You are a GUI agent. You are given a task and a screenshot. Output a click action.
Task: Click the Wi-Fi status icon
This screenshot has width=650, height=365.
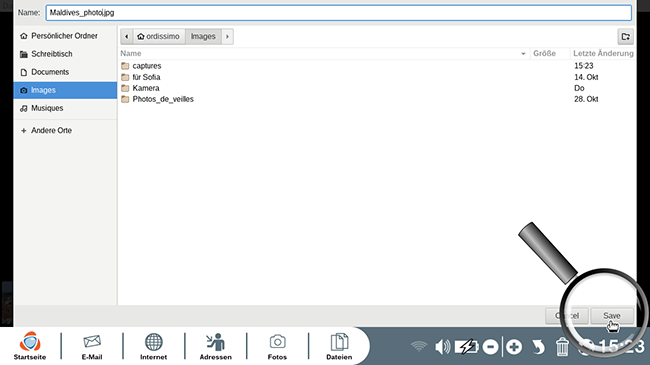point(419,346)
